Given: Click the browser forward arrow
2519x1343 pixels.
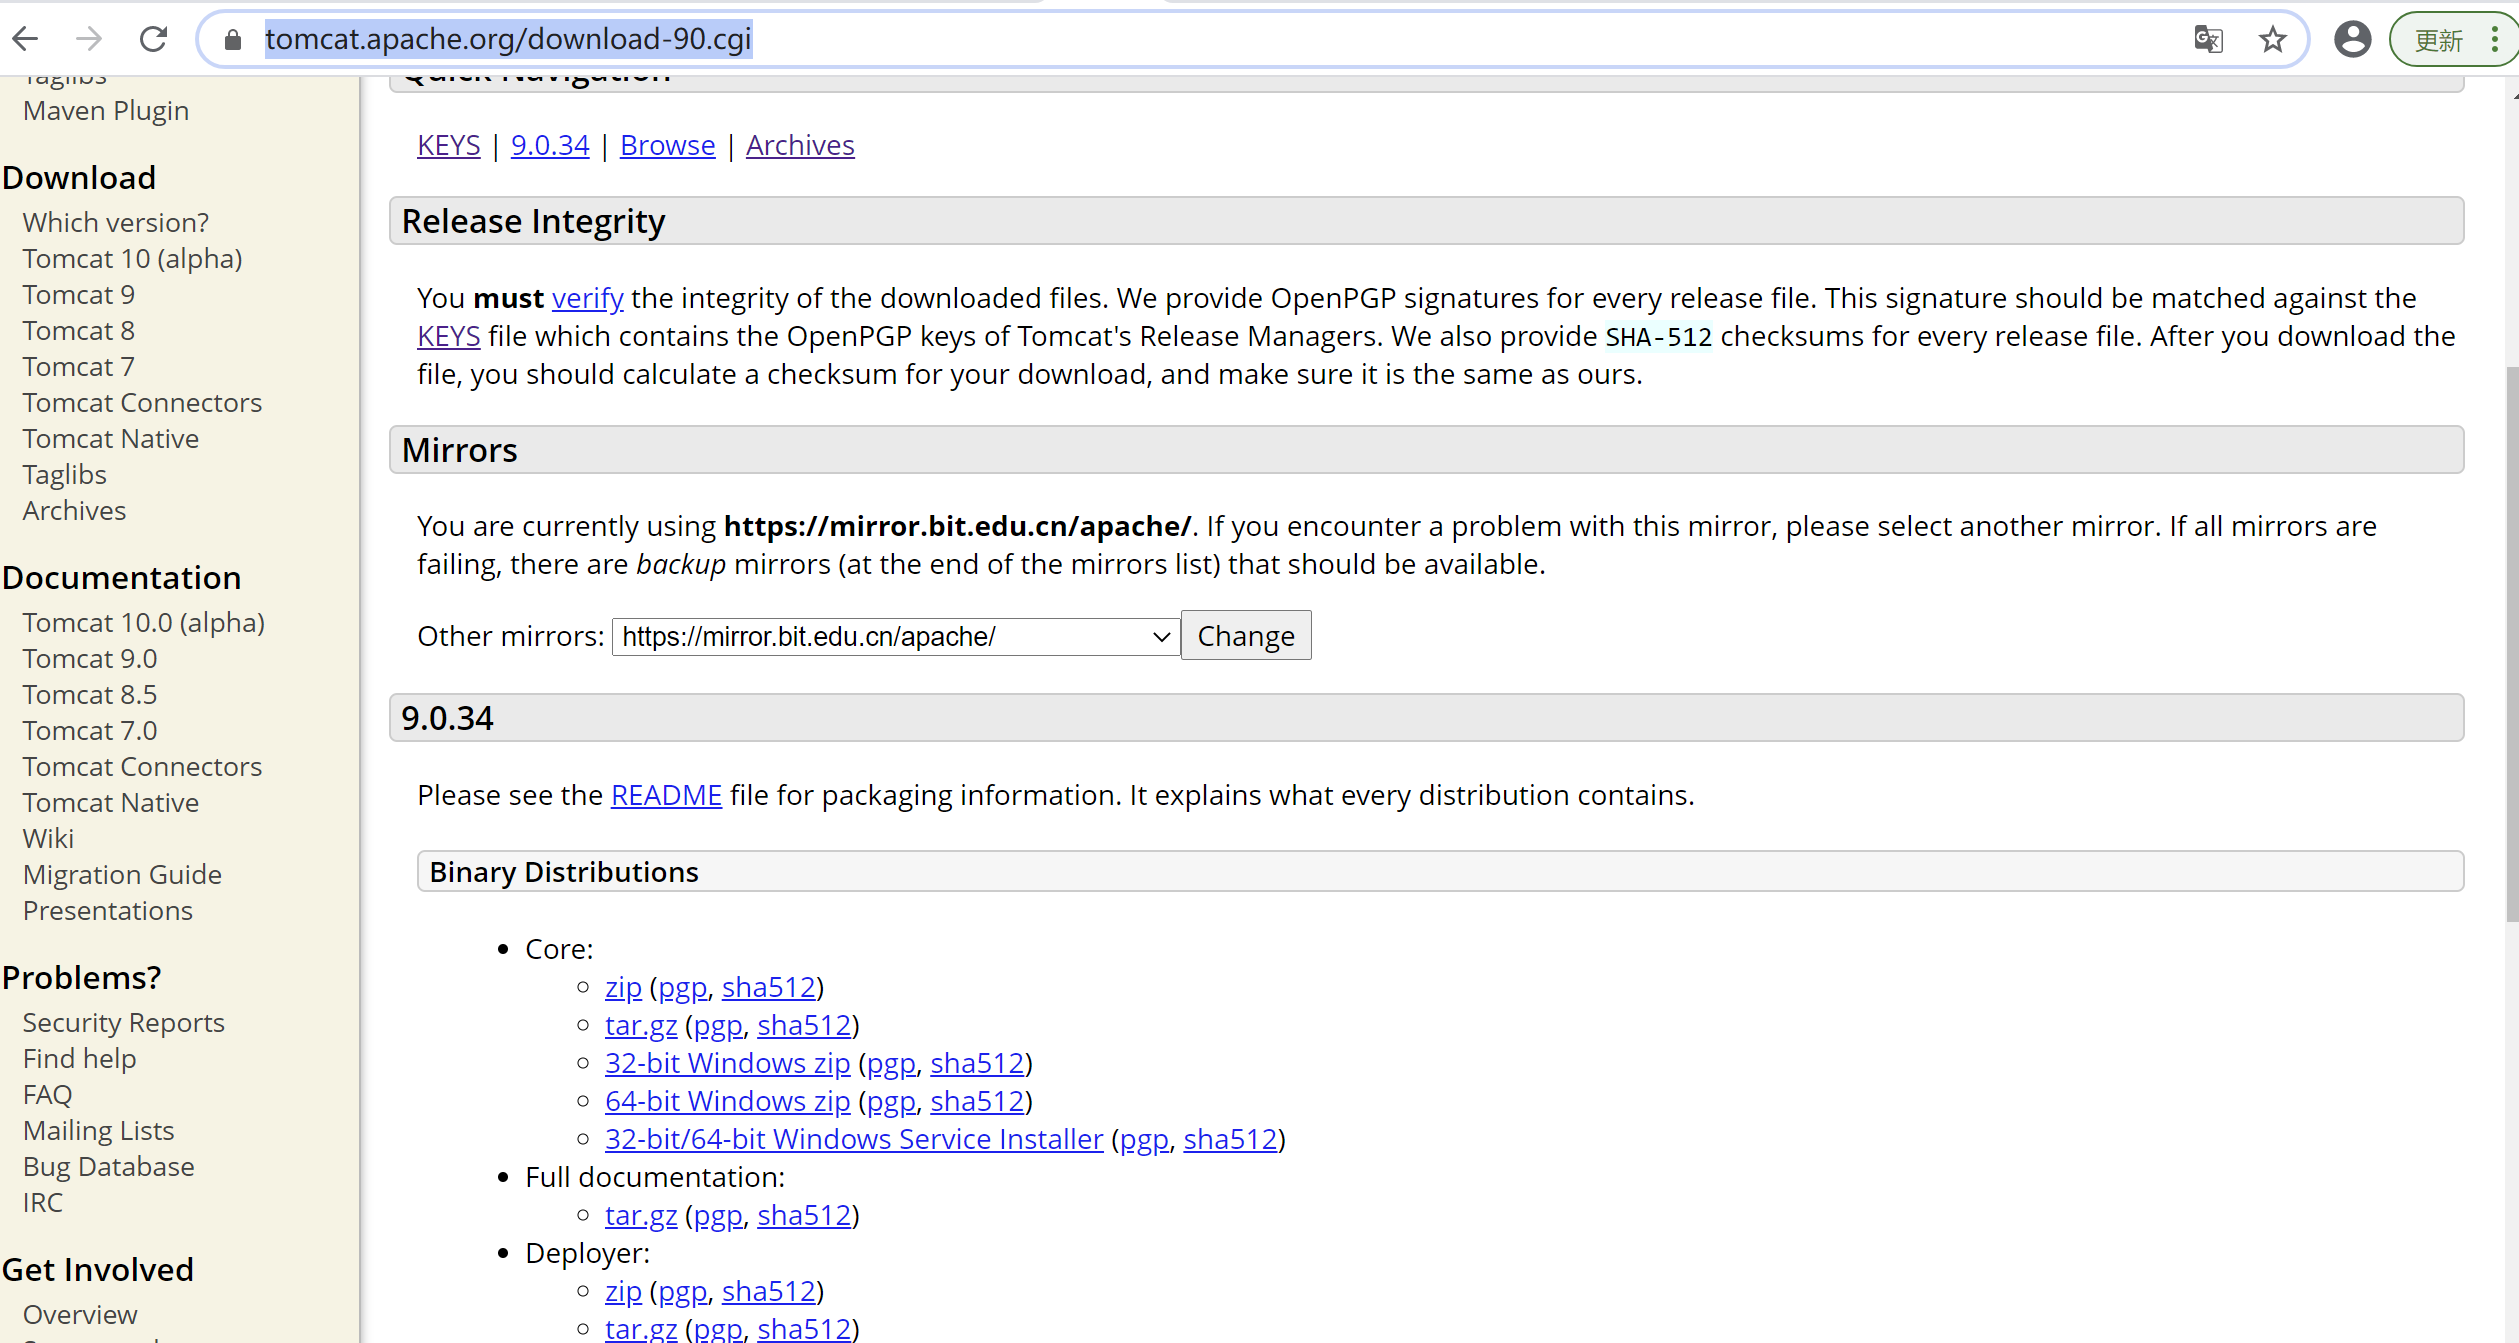Looking at the screenshot, I should pyautogui.click(x=89, y=39).
